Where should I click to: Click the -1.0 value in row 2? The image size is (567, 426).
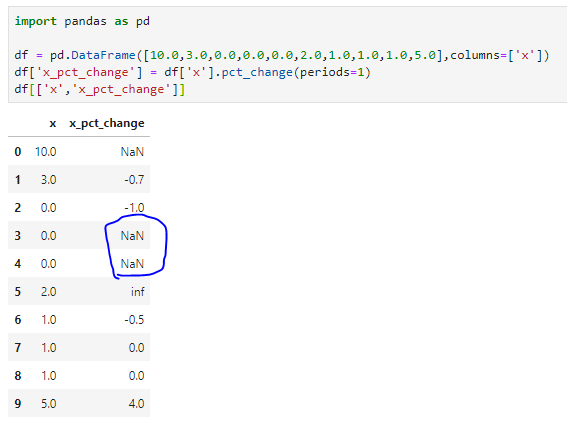point(134,208)
